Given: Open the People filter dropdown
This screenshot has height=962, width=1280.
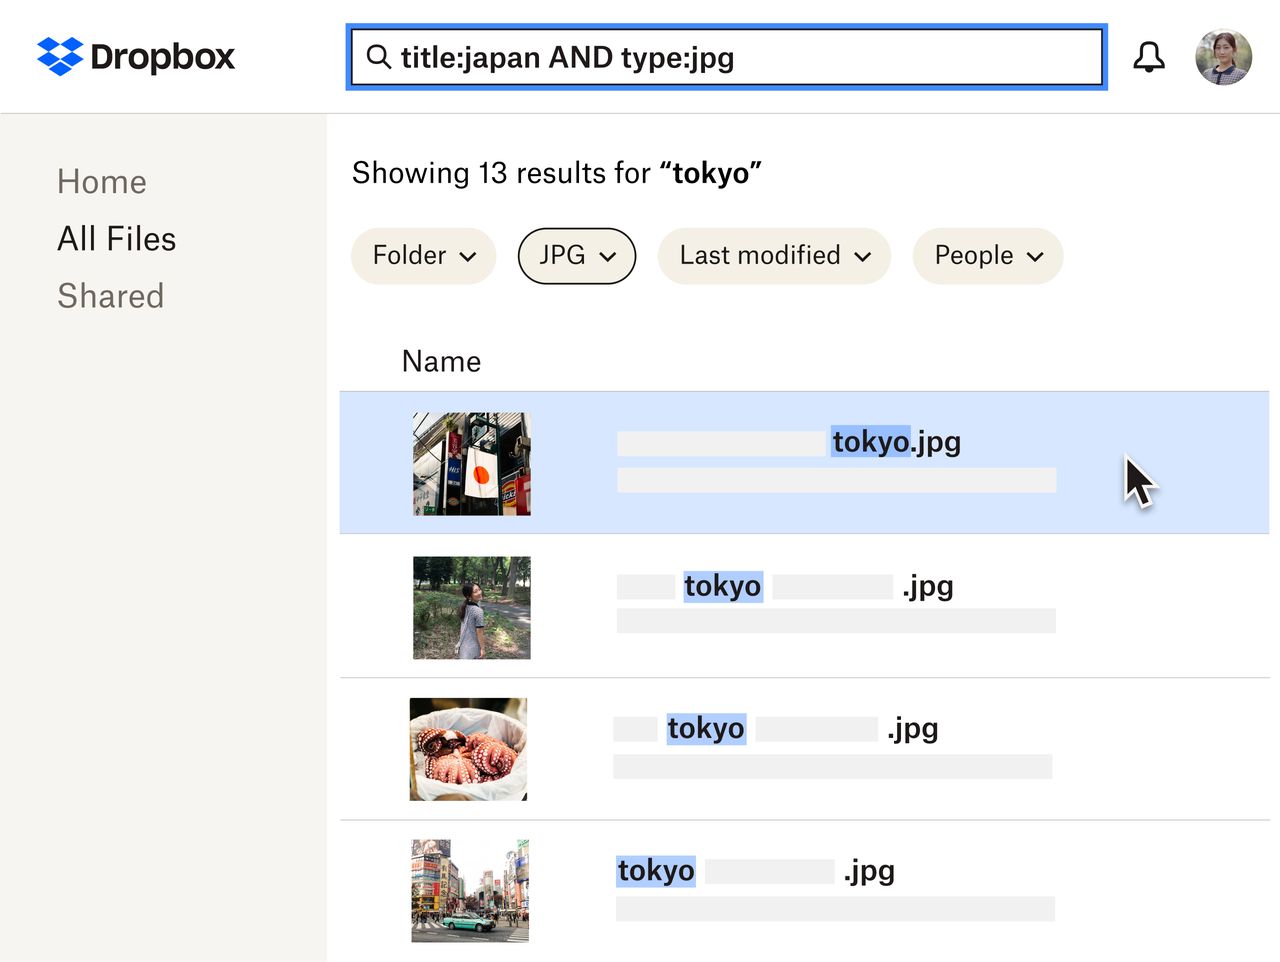Looking at the screenshot, I should click(987, 256).
